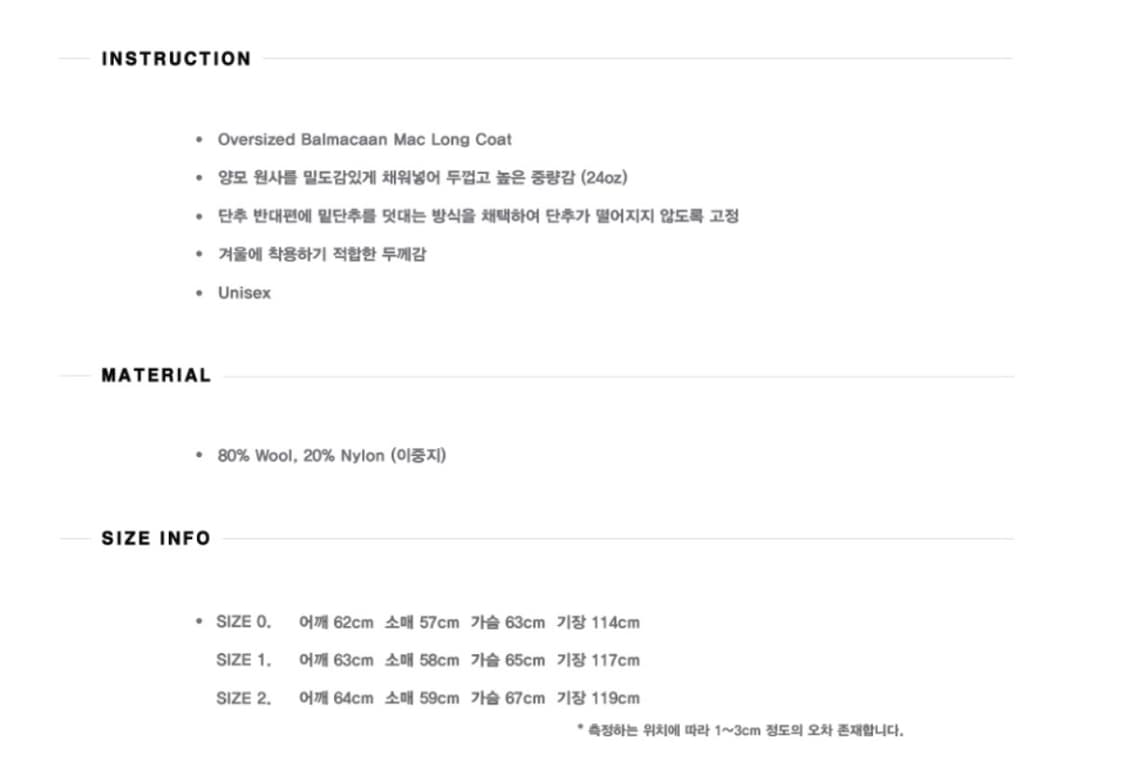This screenshot has height=769, width=1125.
Task: Click the 가슴 63cm measurement
Action: point(508,622)
